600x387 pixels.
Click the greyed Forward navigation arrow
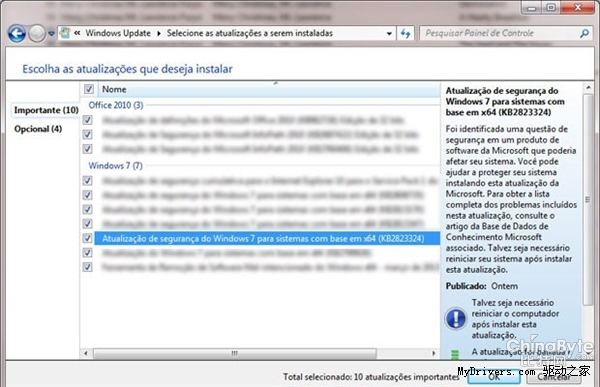37,34
